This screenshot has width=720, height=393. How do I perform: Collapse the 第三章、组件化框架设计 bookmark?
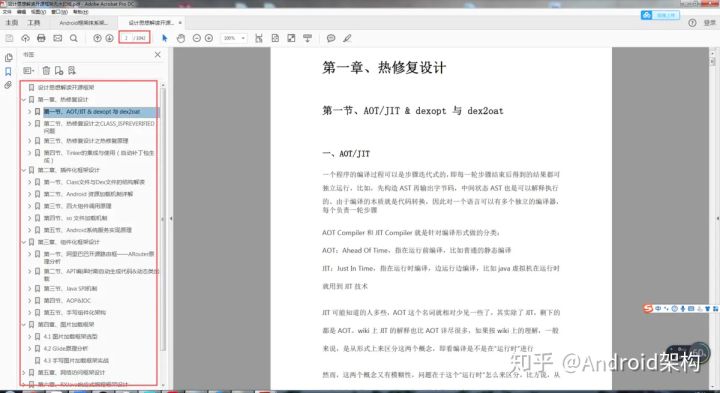[24, 242]
